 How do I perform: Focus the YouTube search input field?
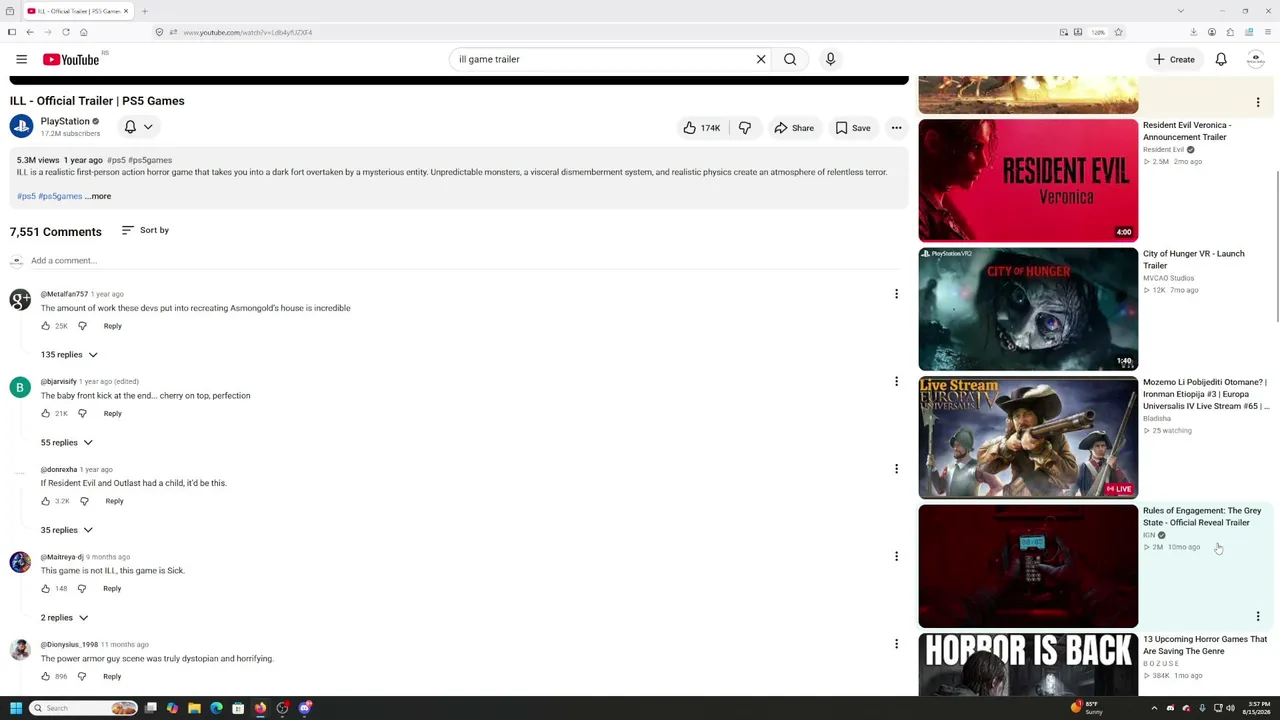click(600, 59)
